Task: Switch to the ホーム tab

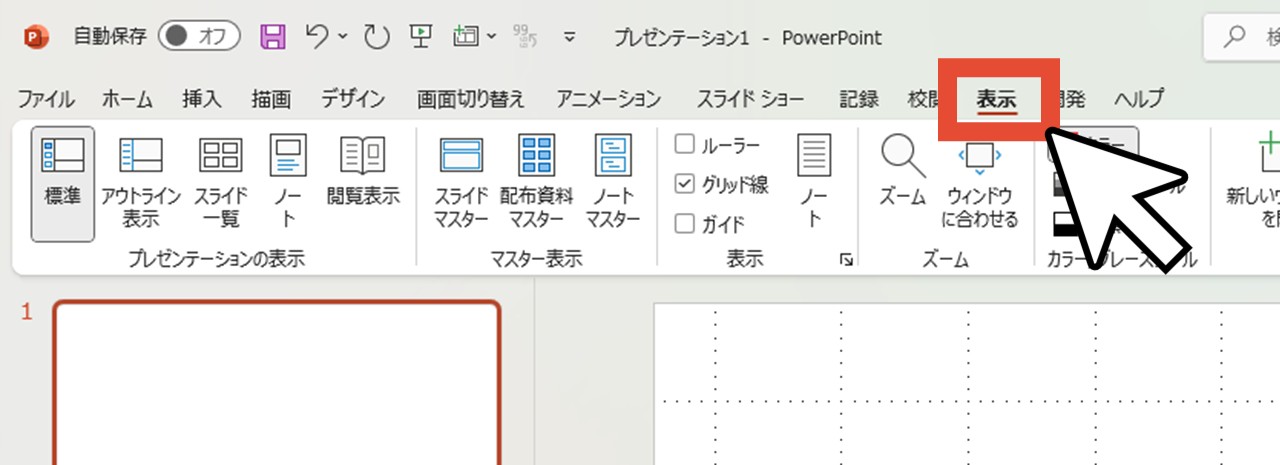Action: tap(127, 99)
